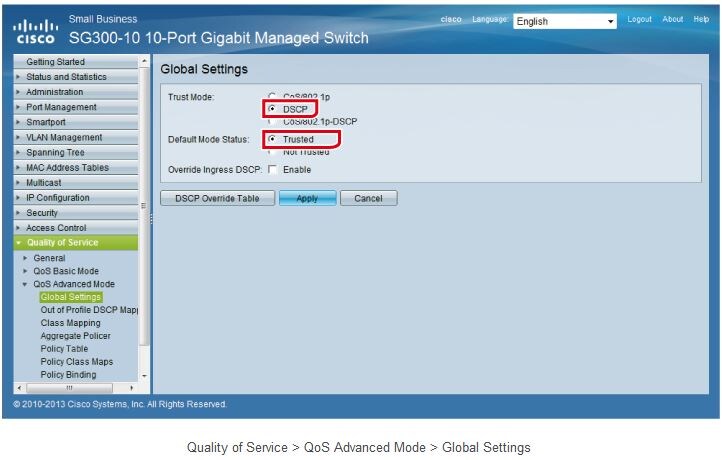
Task: Click the Apply button
Action: (307, 199)
